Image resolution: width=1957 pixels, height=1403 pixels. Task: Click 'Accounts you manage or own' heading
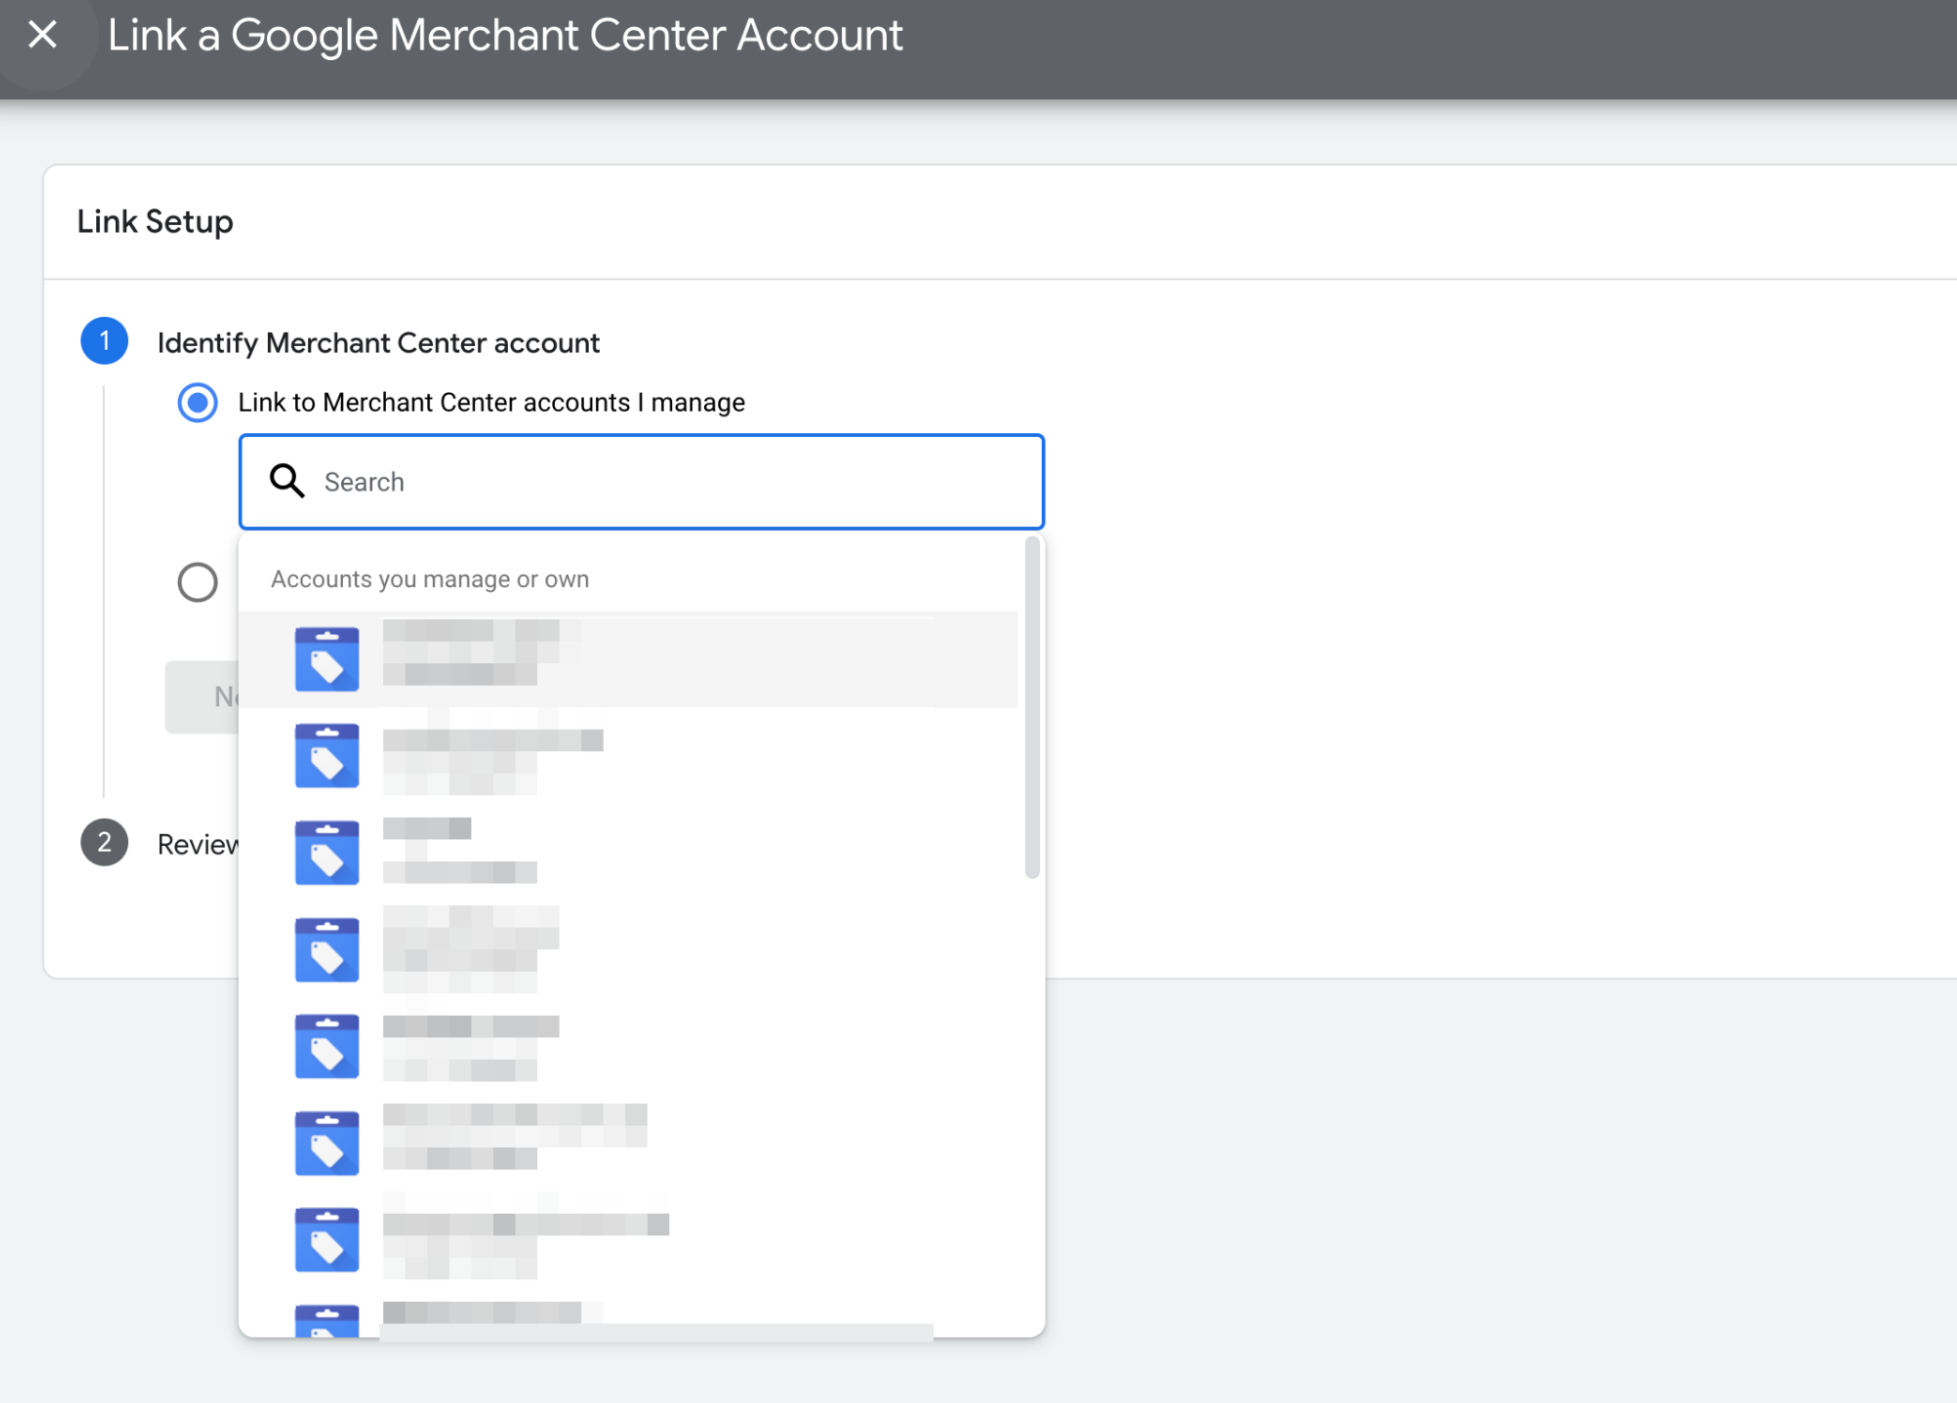[430, 579]
